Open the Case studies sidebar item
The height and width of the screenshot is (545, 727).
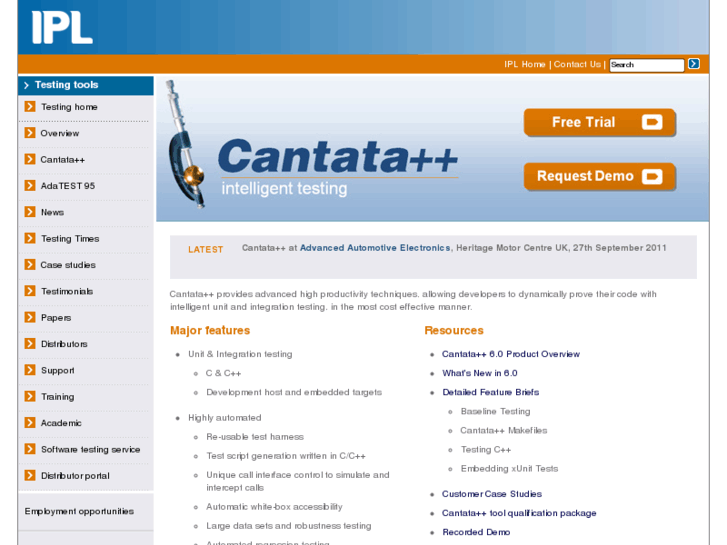coord(68,265)
